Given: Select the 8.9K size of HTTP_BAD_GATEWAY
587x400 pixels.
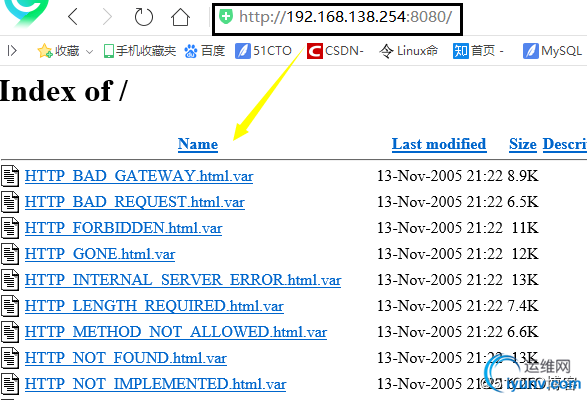Looking at the screenshot, I should pos(523,176).
